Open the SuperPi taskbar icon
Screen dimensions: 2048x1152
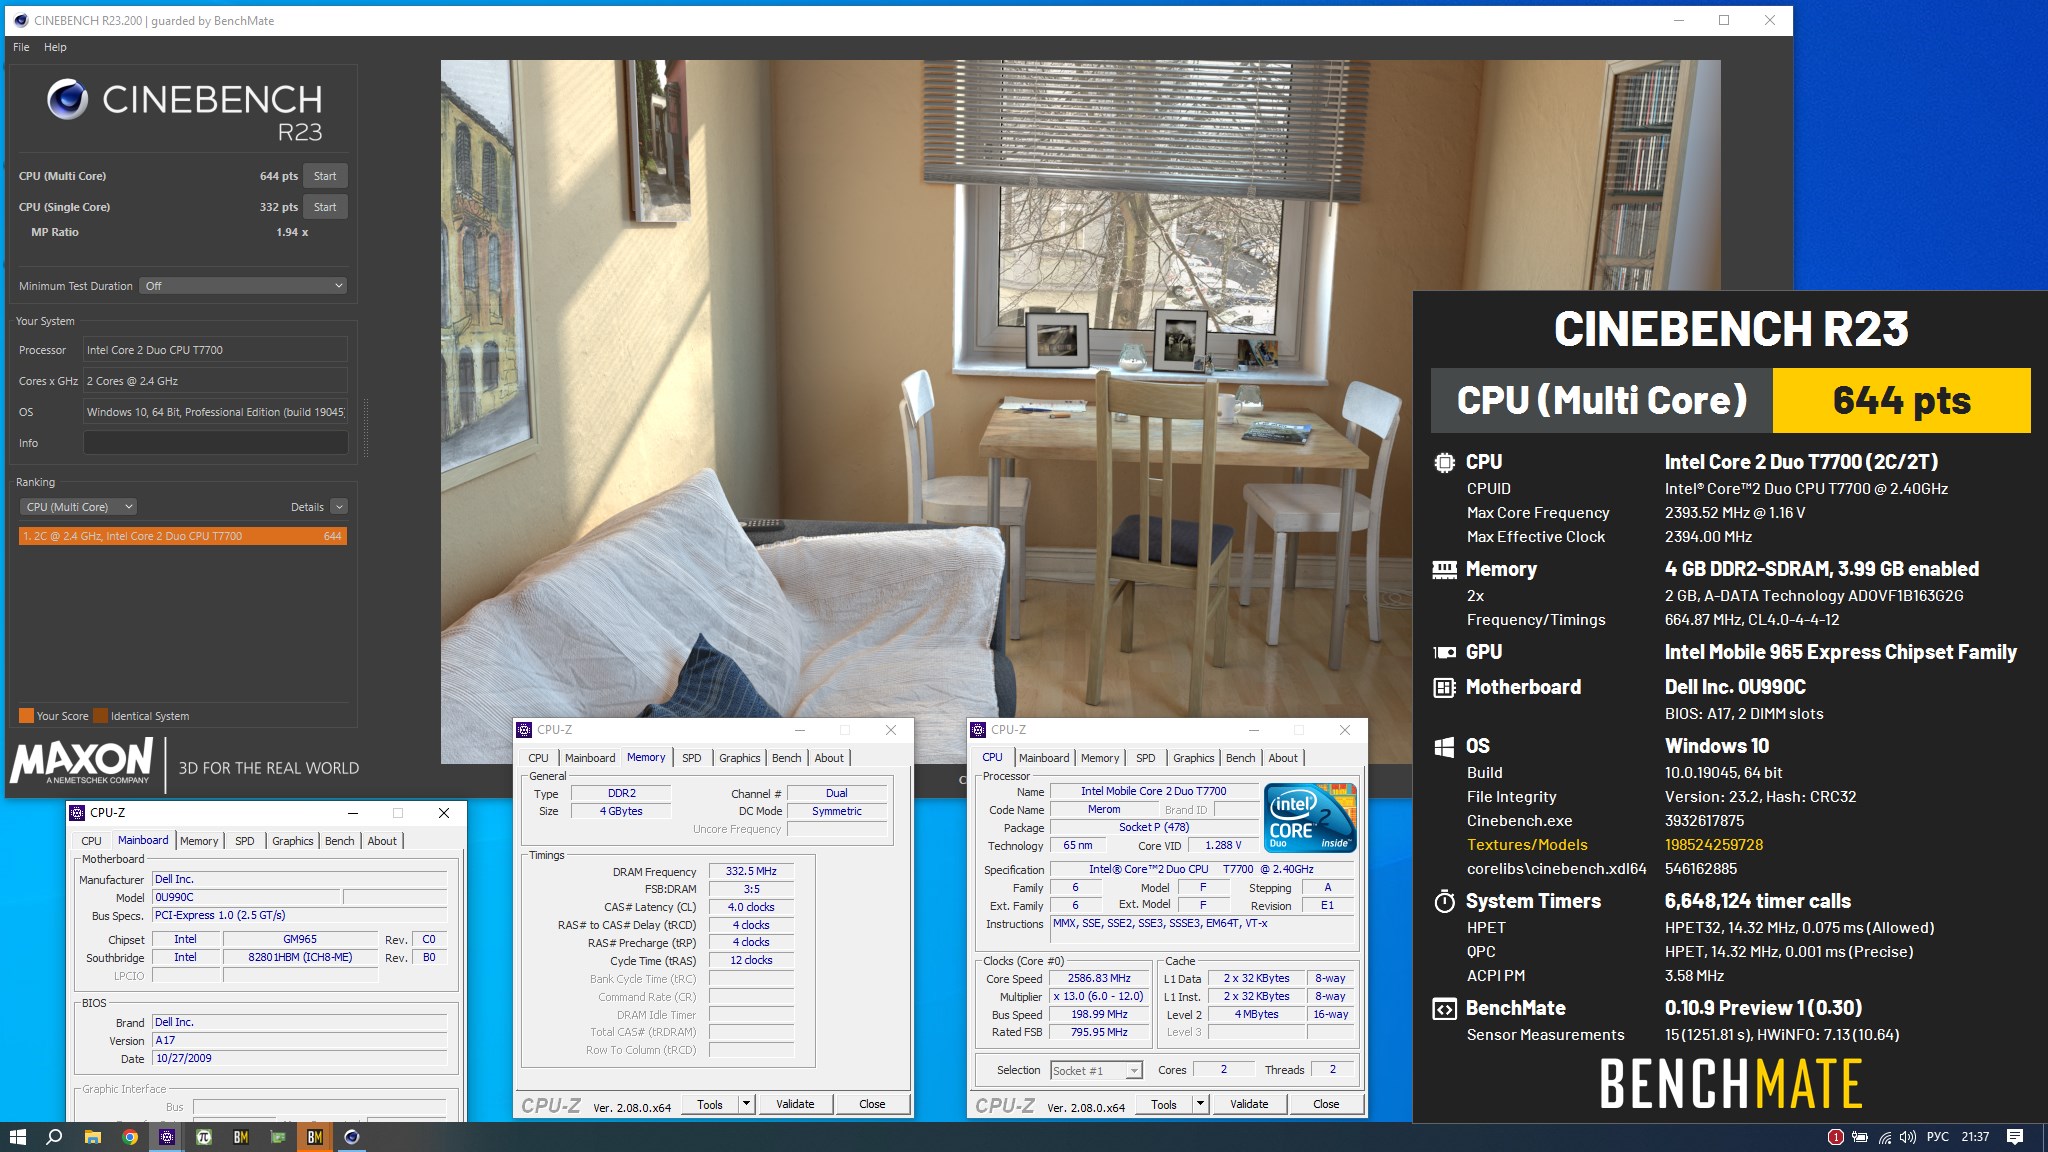point(204,1137)
